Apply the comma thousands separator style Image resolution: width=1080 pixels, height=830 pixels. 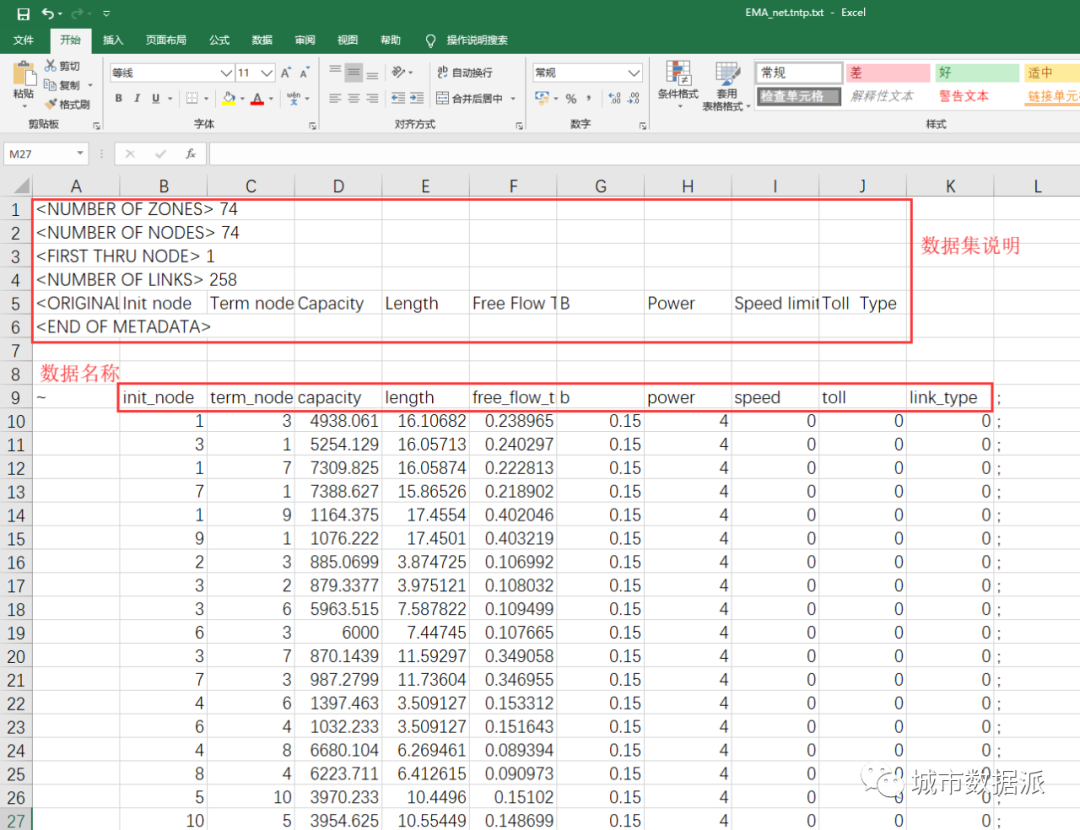(x=589, y=98)
